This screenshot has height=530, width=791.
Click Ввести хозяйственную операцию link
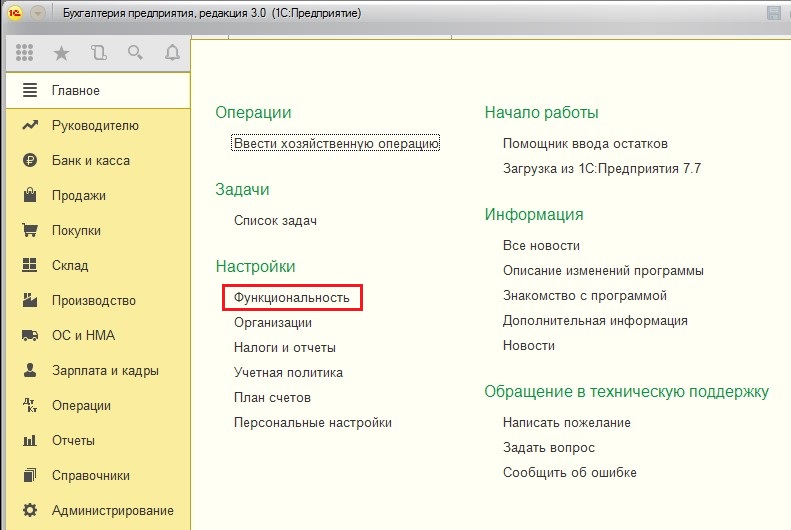(335, 143)
